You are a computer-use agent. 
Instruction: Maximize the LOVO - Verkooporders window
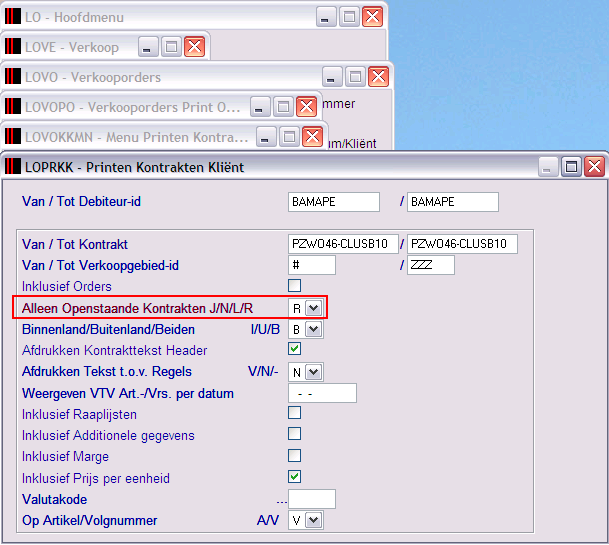pyautogui.click(x=355, y=77)
